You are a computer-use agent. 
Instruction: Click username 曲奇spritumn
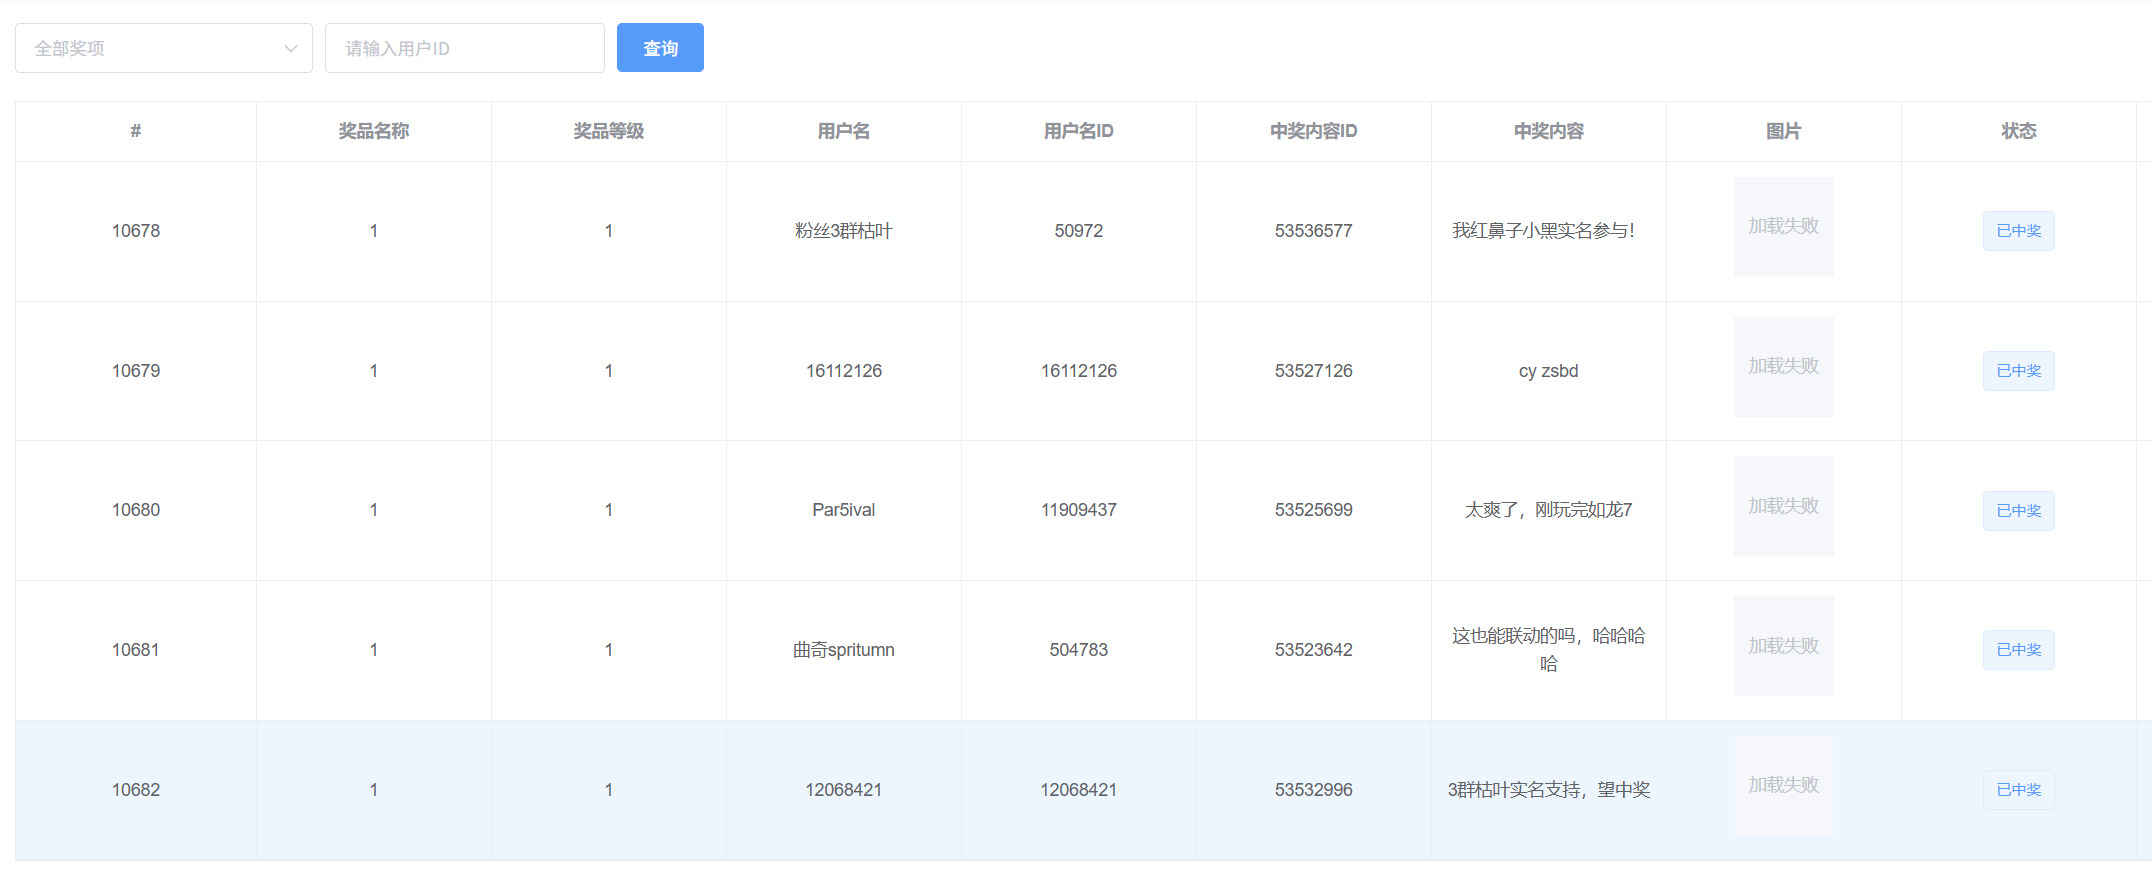(x=844, y=650)
